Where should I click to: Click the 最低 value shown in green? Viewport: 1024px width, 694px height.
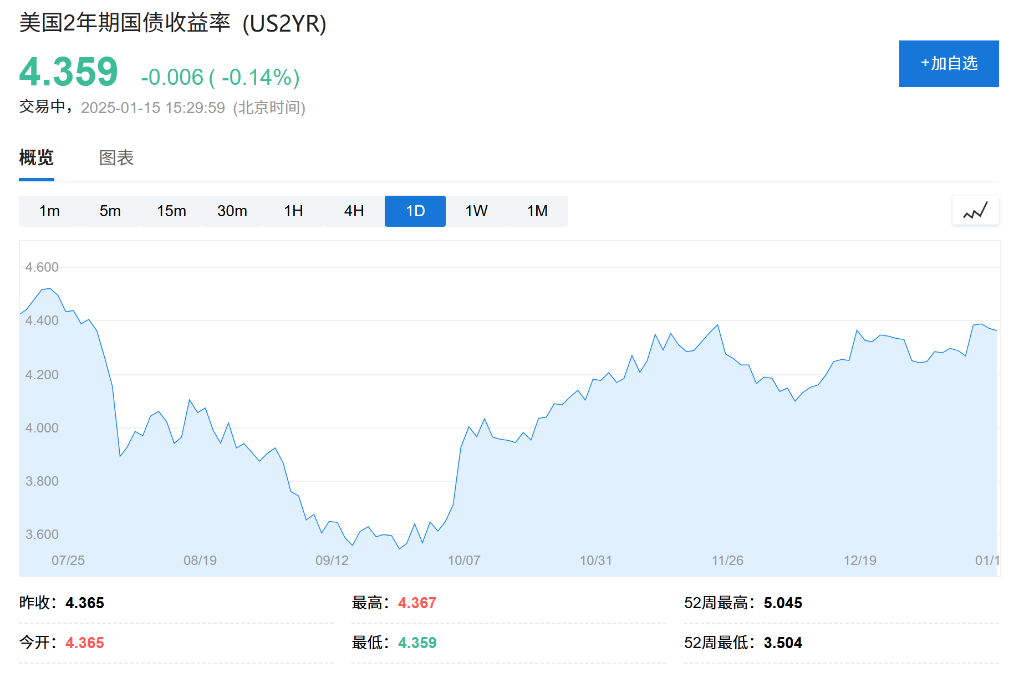pos(416,643)
